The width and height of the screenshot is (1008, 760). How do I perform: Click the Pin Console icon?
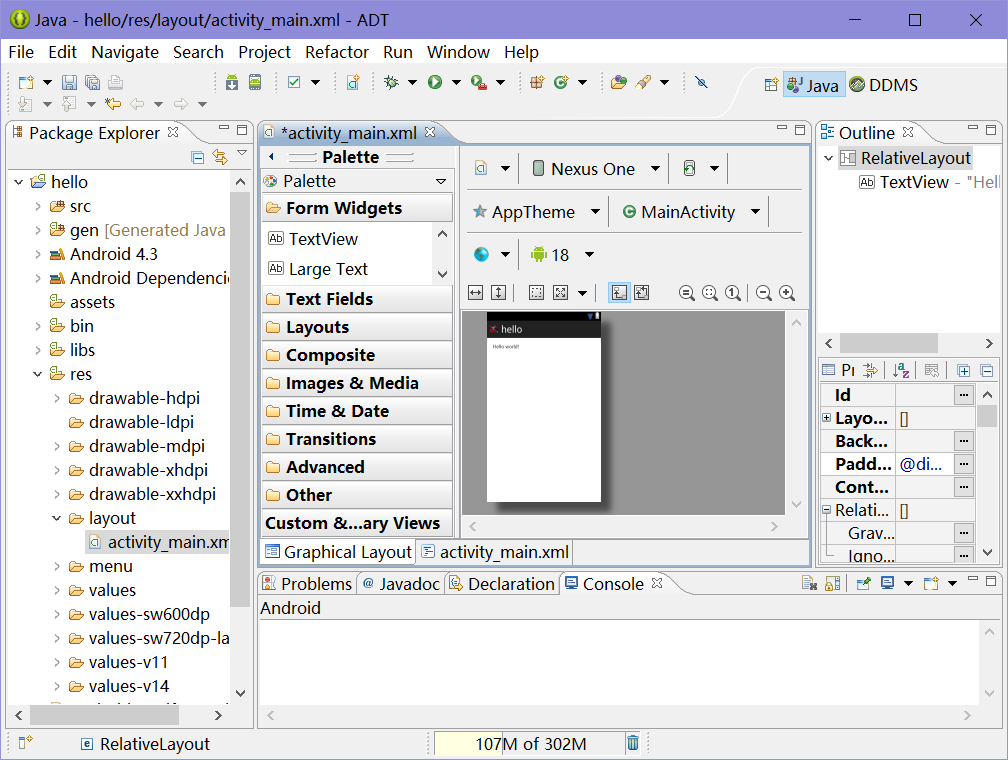[863, 583]
